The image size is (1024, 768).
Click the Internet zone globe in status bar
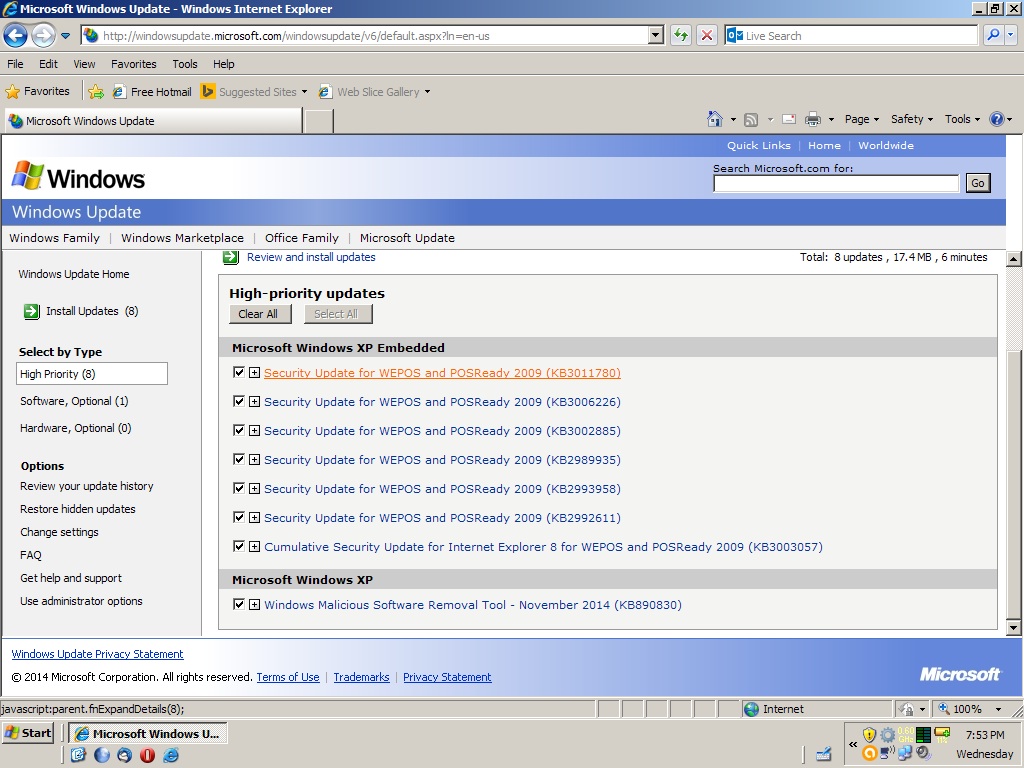click(751, 709)
